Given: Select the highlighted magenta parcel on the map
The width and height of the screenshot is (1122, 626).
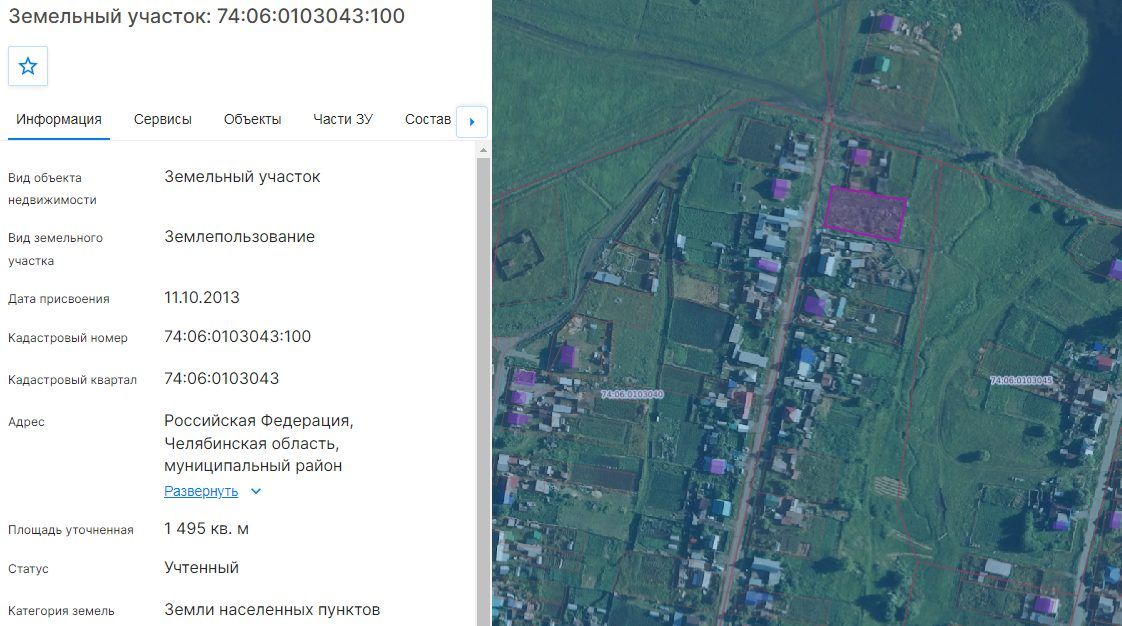Looking at the screenshot, I should coord(865,213).
